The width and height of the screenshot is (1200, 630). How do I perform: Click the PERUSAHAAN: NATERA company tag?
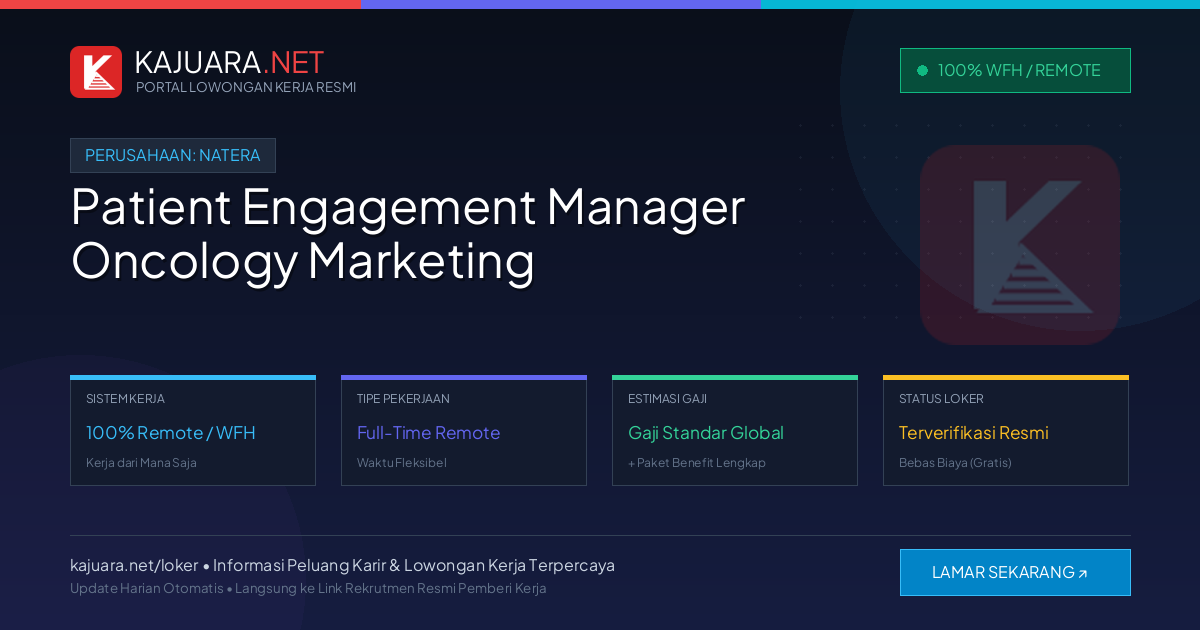pos(173,155)
